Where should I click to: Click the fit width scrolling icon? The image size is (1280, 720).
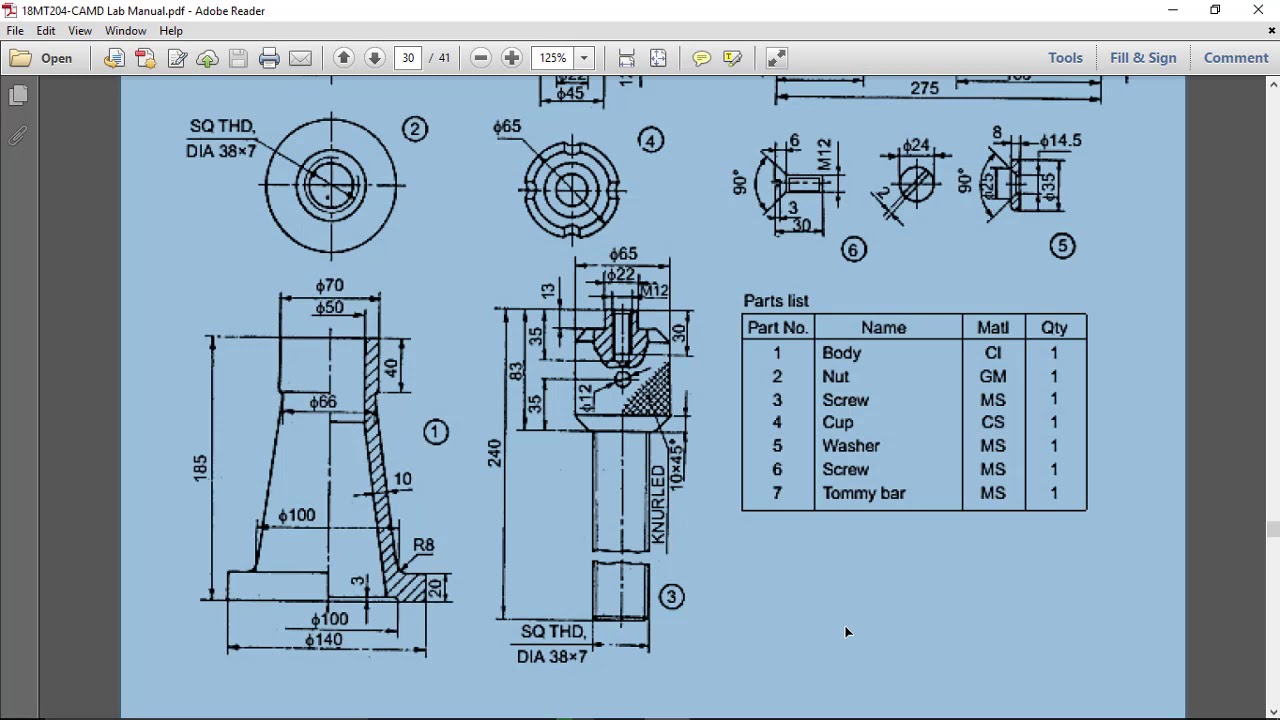pyautogui.click(x=627, y=58)
